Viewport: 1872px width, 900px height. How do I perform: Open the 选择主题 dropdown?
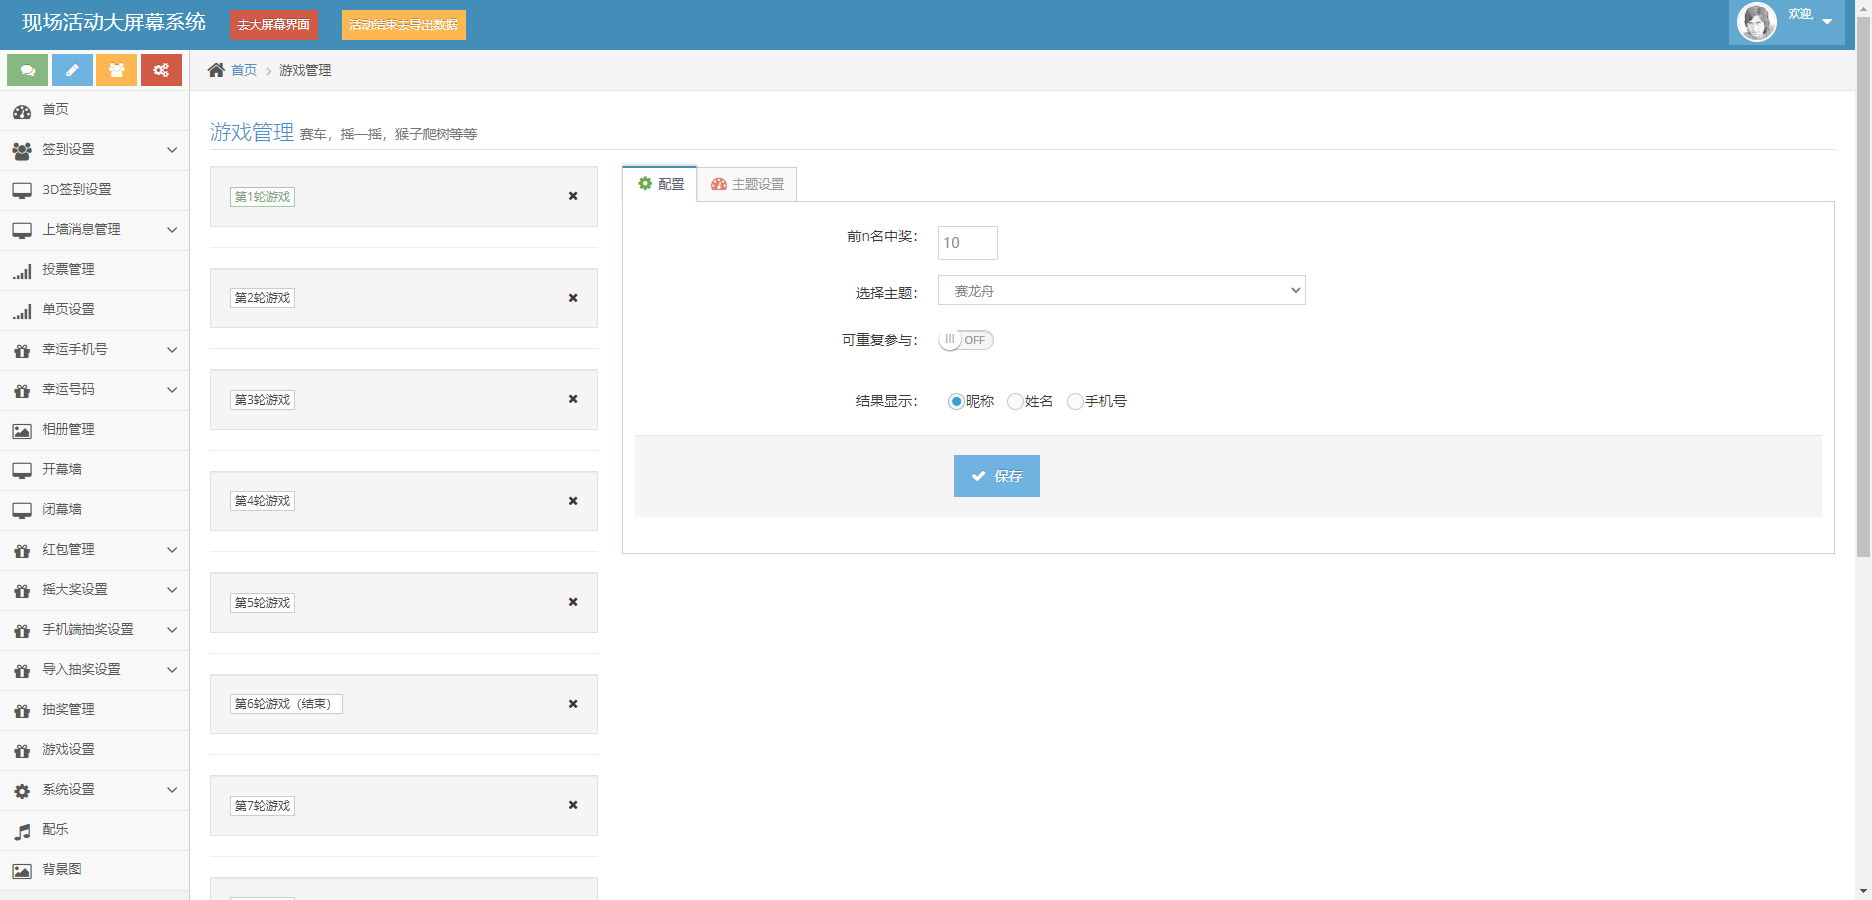1121,290
